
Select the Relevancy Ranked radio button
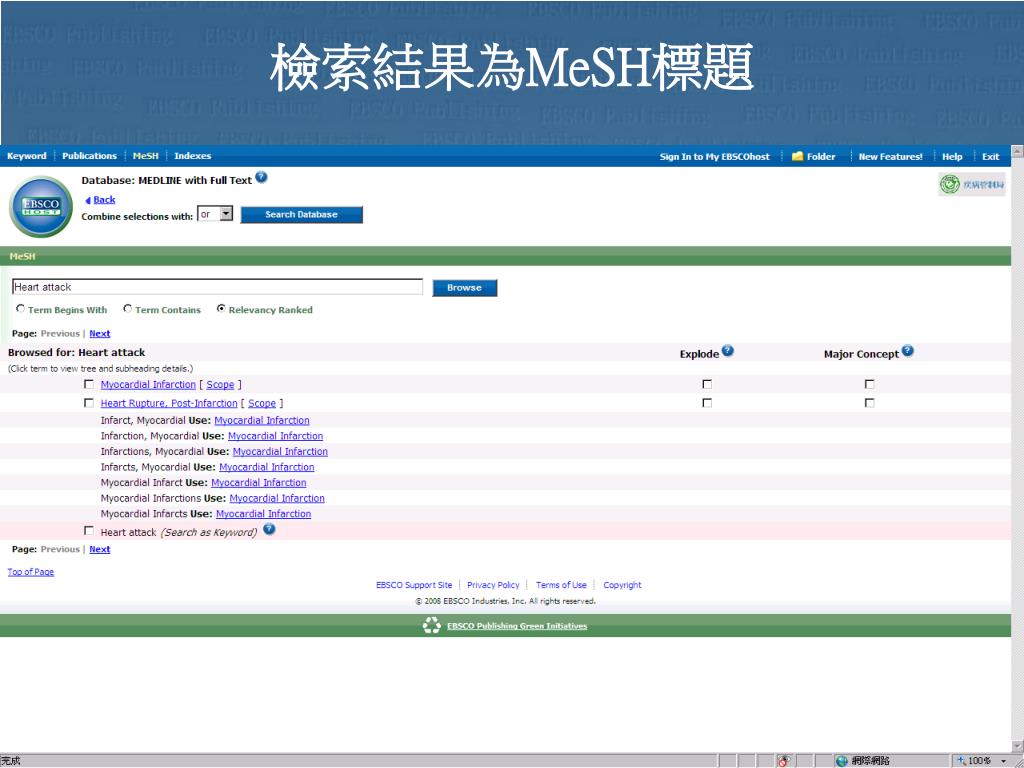pos(221,309)
